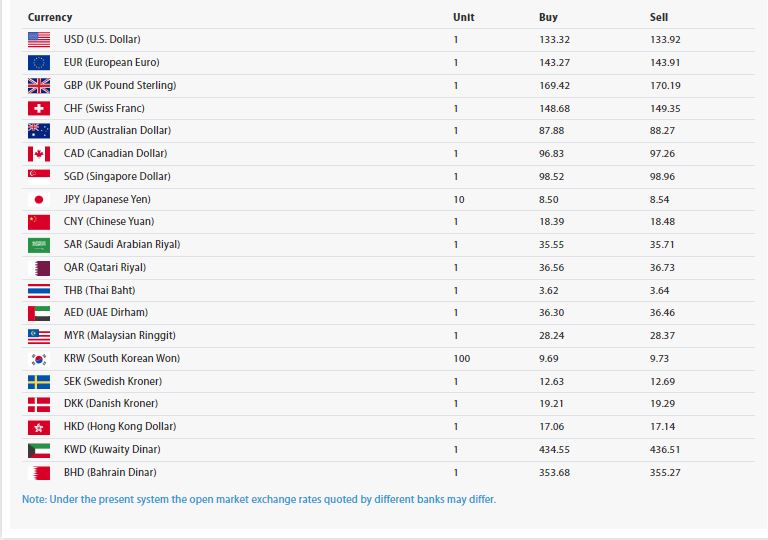Image resolution: width=768 pixels, height=540 pixels.
Task: Click the European Union flag icon
Action: click(x=39, y=62)
